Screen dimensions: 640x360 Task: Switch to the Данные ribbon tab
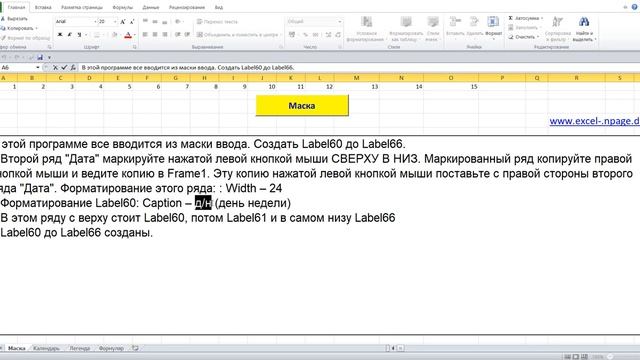click(x=151, y=7)
